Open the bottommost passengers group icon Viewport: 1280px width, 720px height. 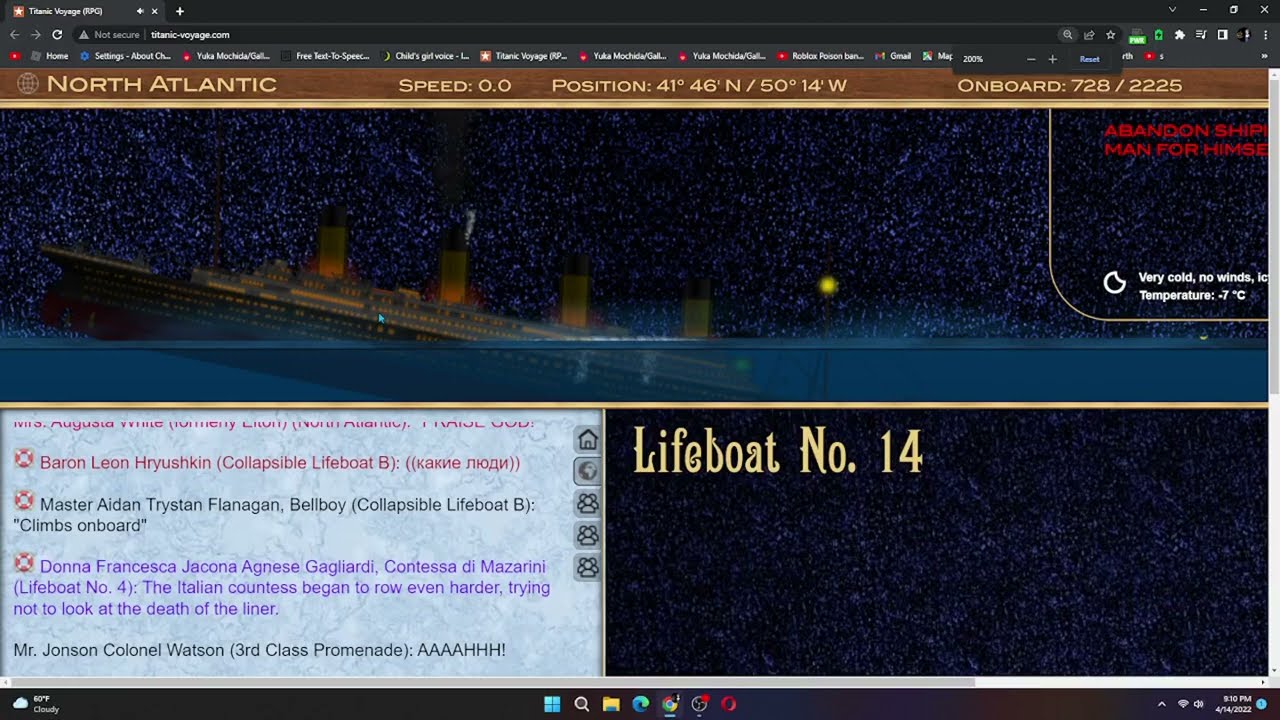588,567
